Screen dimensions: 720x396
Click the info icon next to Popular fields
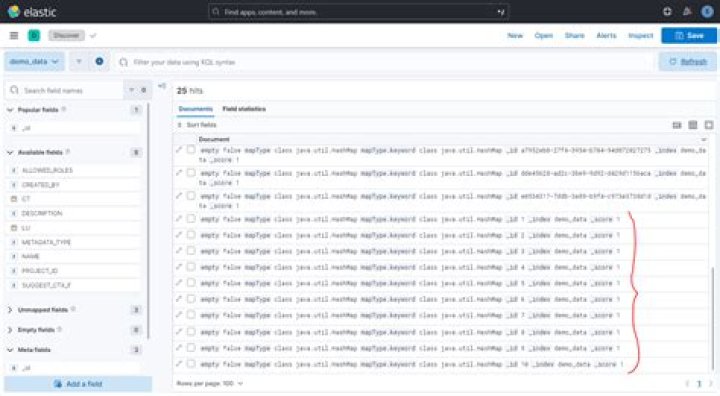click(x=64, y=109)
